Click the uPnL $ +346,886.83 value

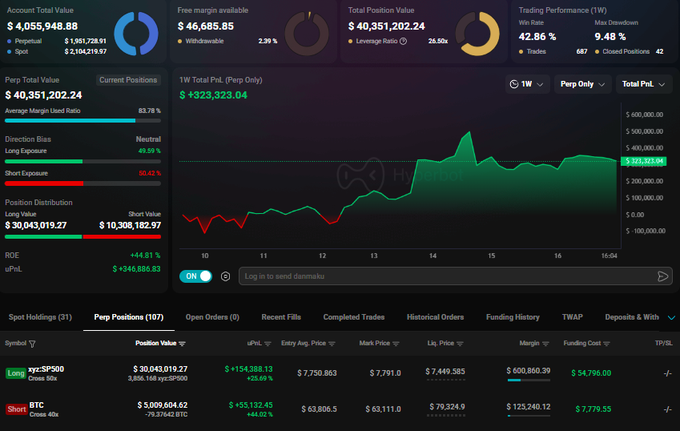click(x=137, y=269)
